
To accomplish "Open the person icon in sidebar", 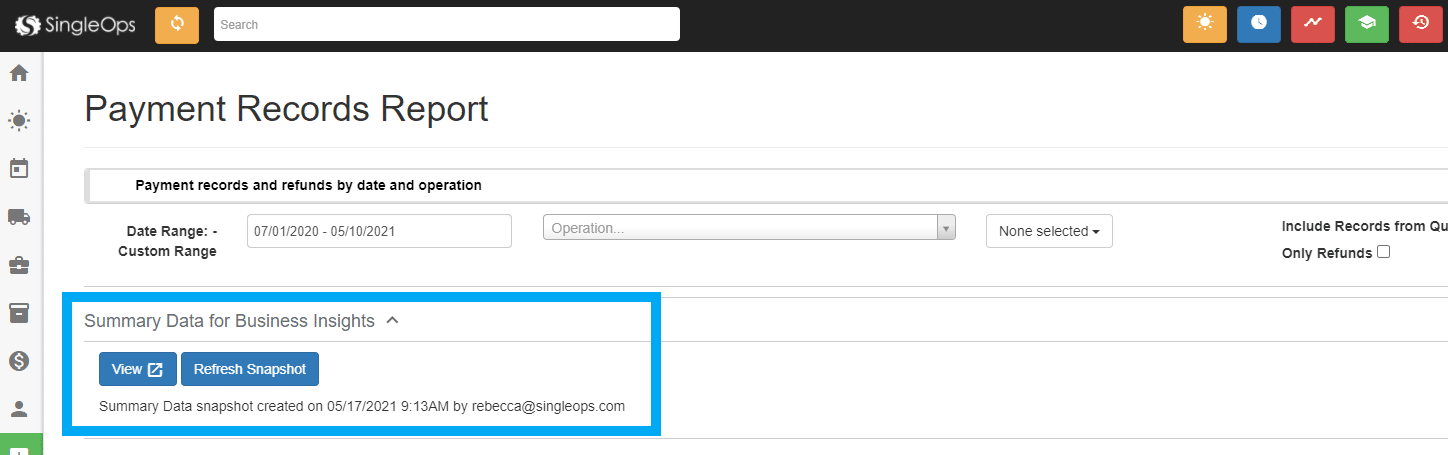I will click(19, 409).
